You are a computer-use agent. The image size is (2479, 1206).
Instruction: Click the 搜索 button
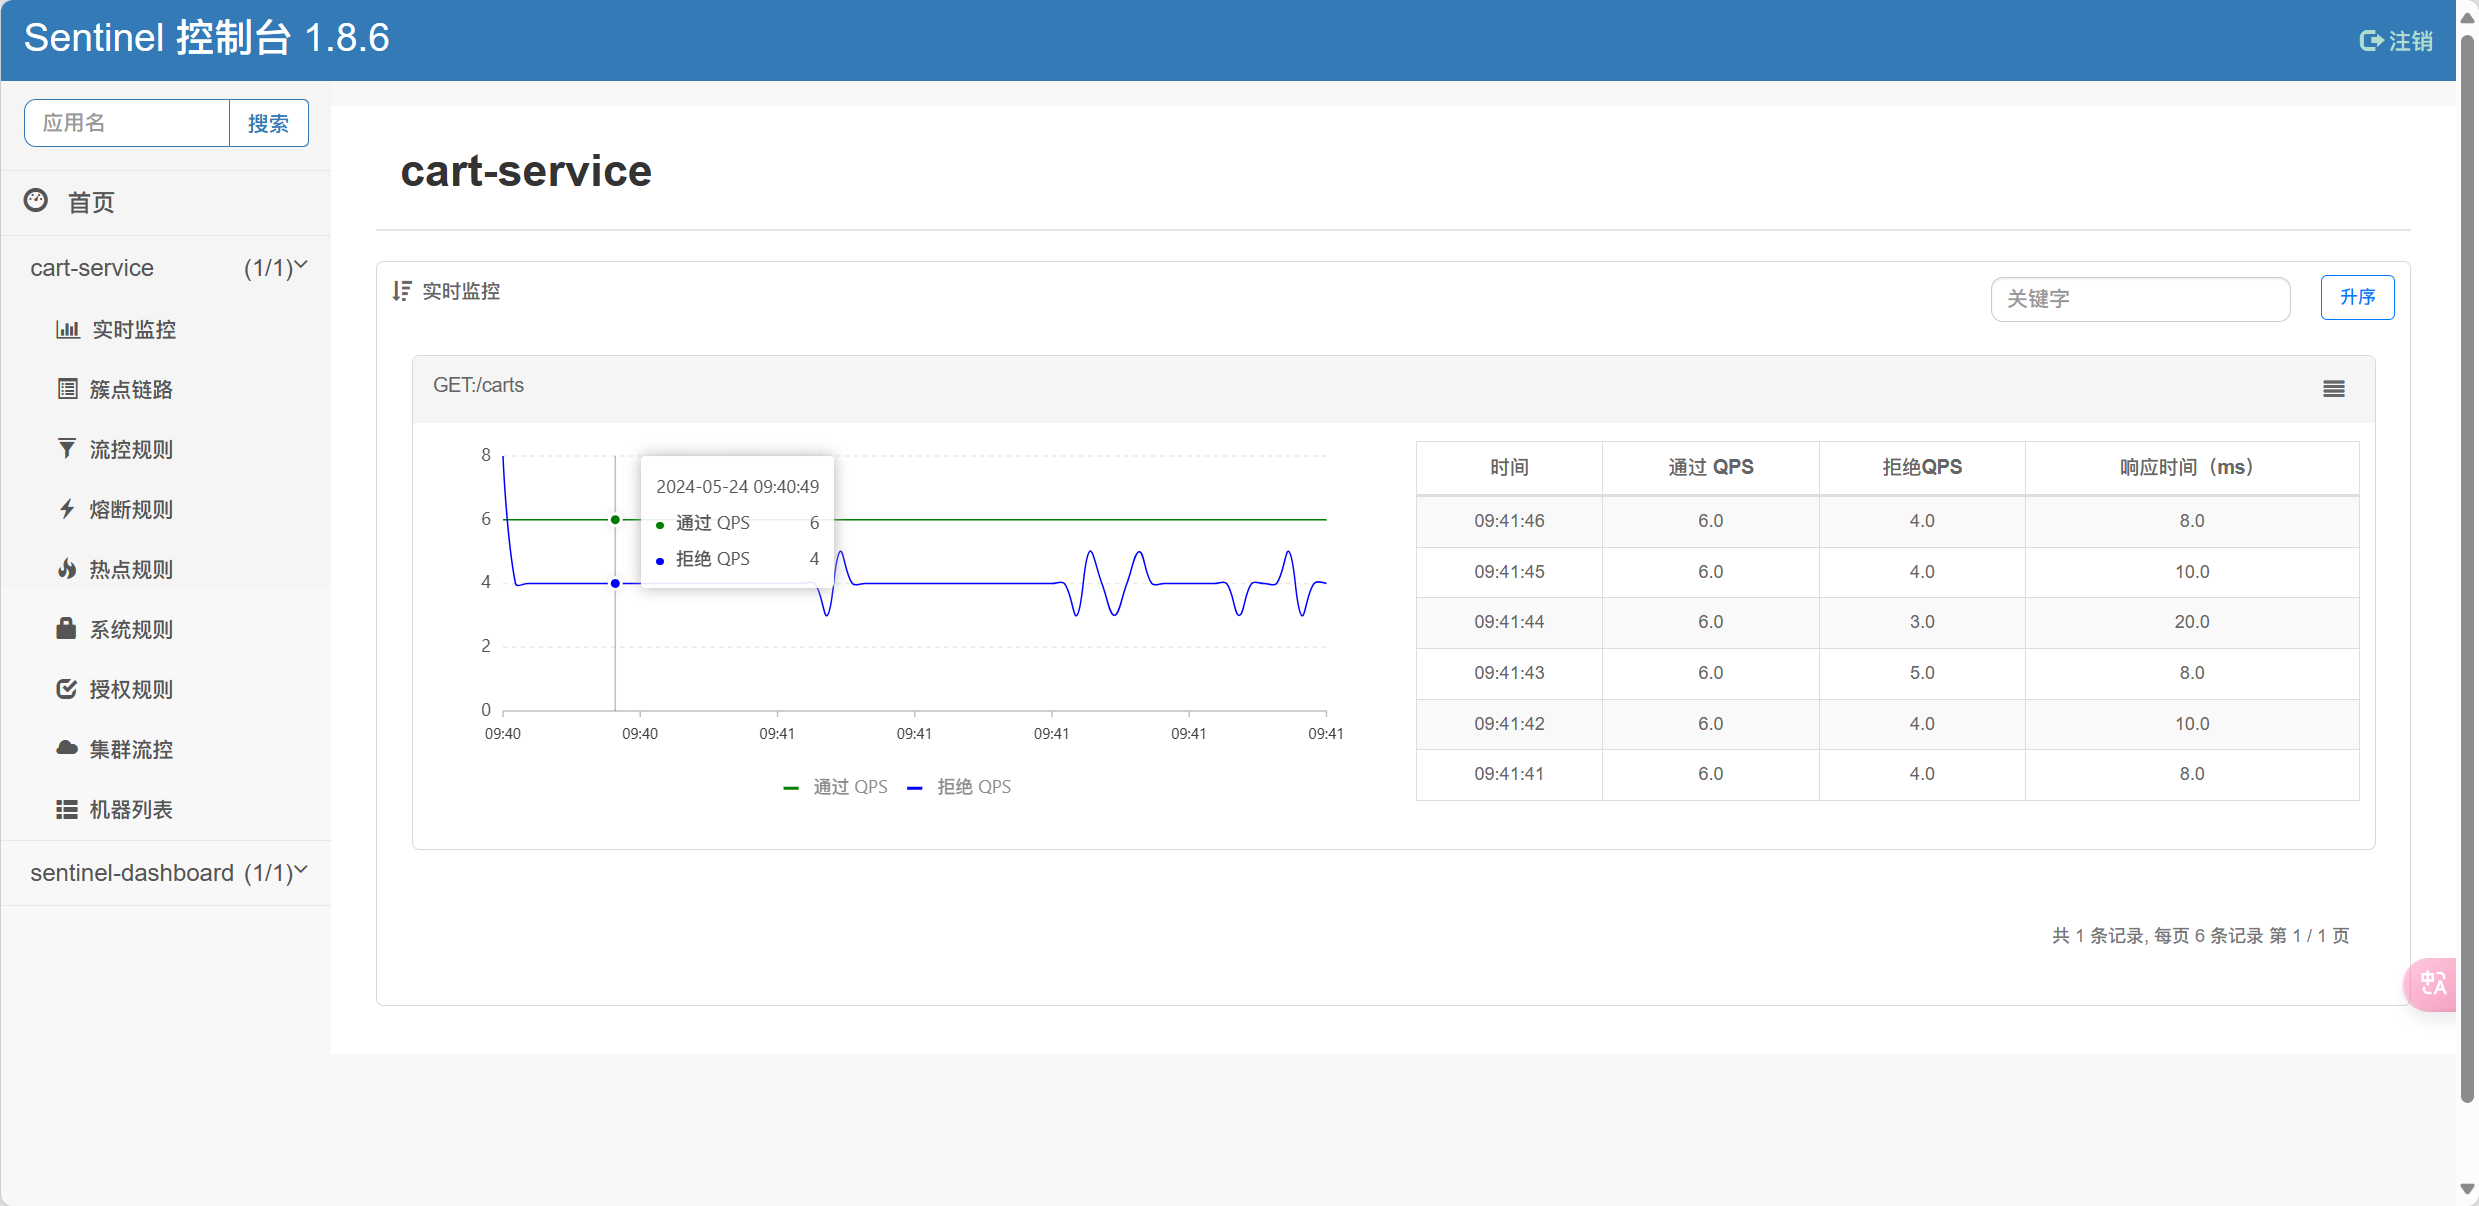268,123
